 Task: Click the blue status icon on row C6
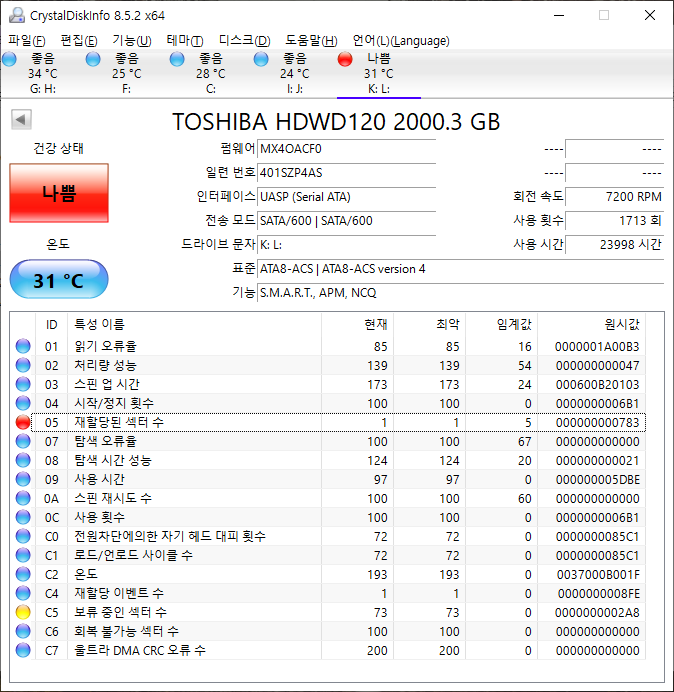(23, 631)
